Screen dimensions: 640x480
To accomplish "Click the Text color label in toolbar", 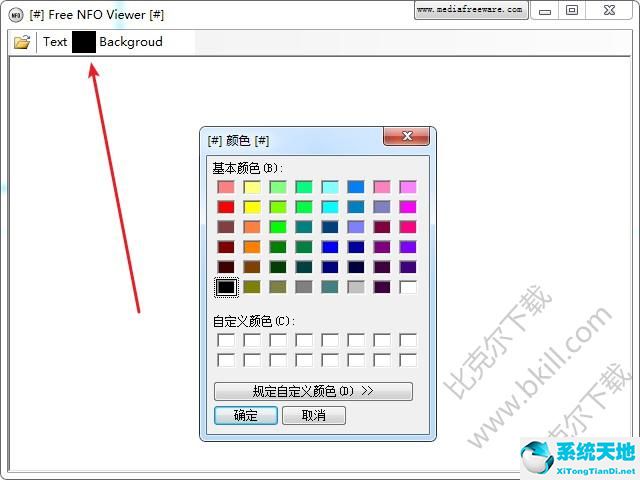I will click(x=55, y=42).
